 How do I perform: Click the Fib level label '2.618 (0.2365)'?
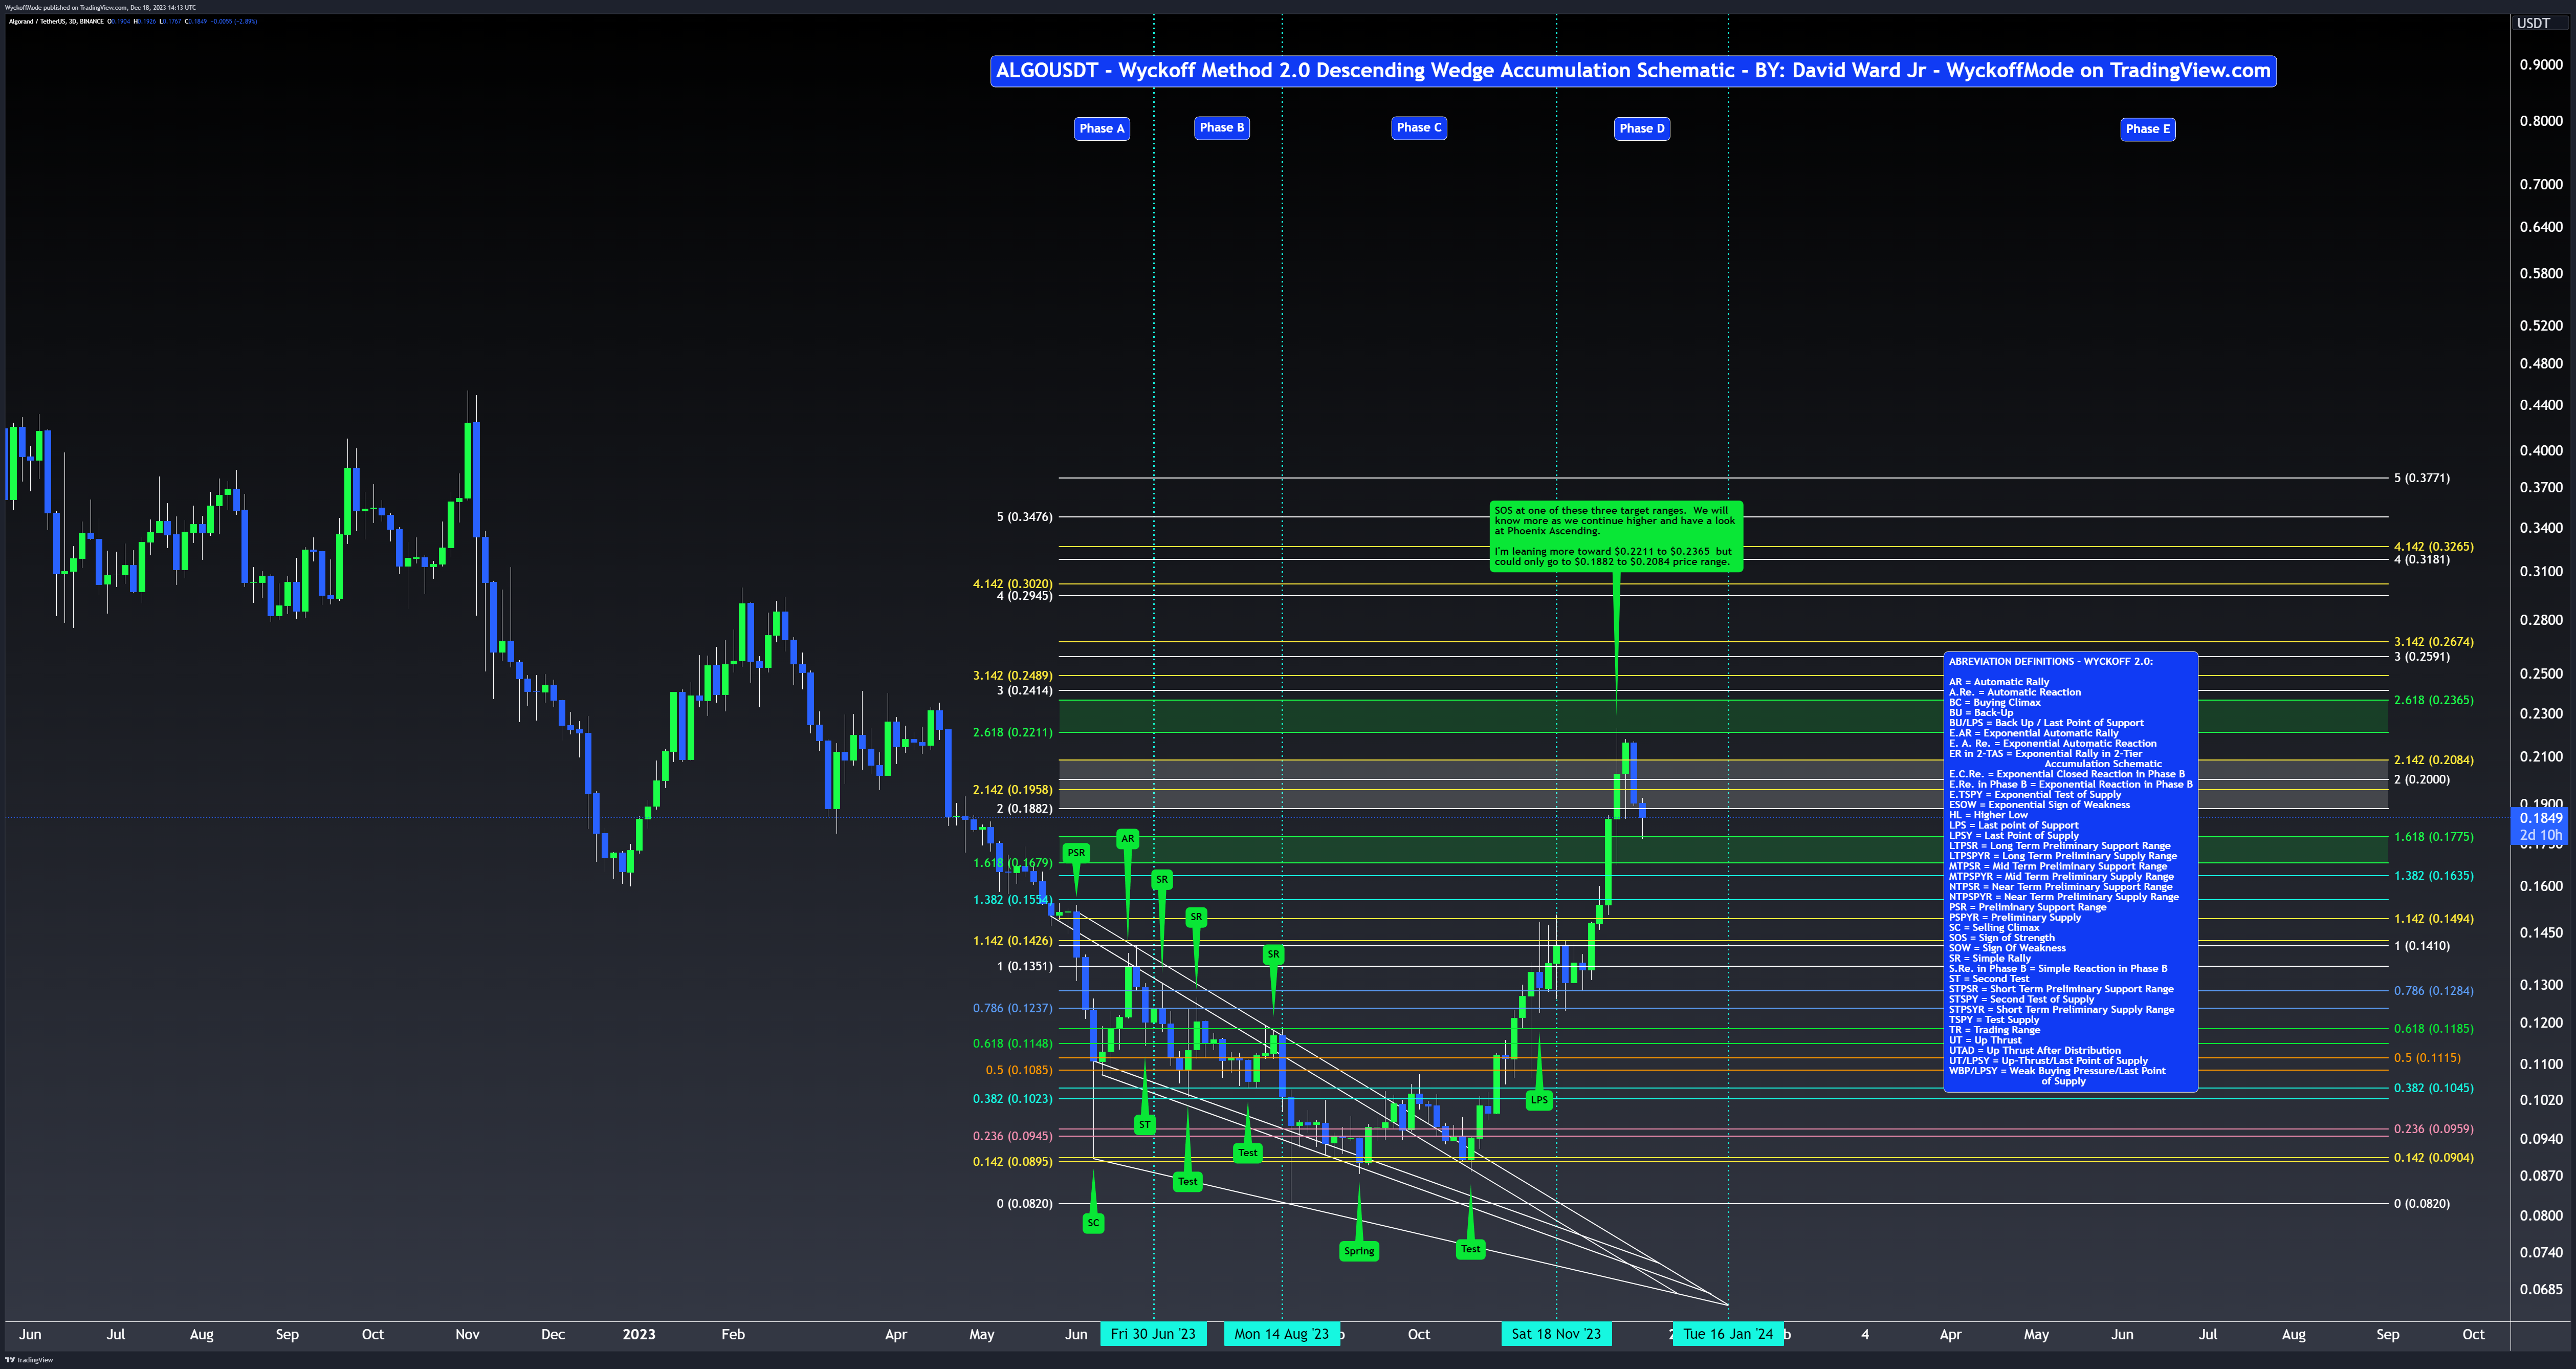(x=2434, y=700)
